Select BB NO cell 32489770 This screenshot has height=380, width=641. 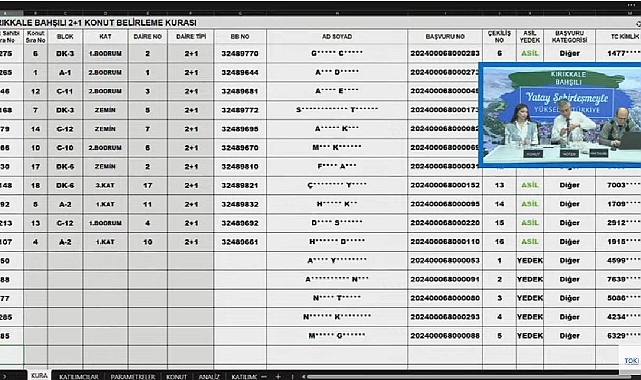[x=240, y=54]
